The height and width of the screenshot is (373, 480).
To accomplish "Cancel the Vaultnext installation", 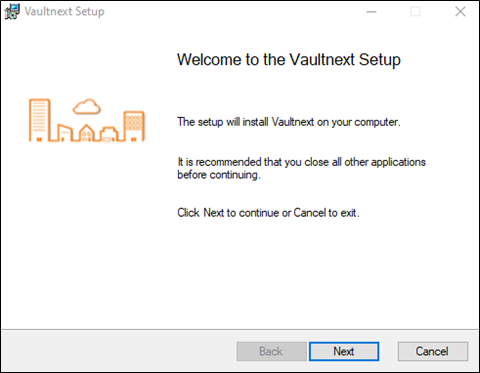I will coord(432,351).
